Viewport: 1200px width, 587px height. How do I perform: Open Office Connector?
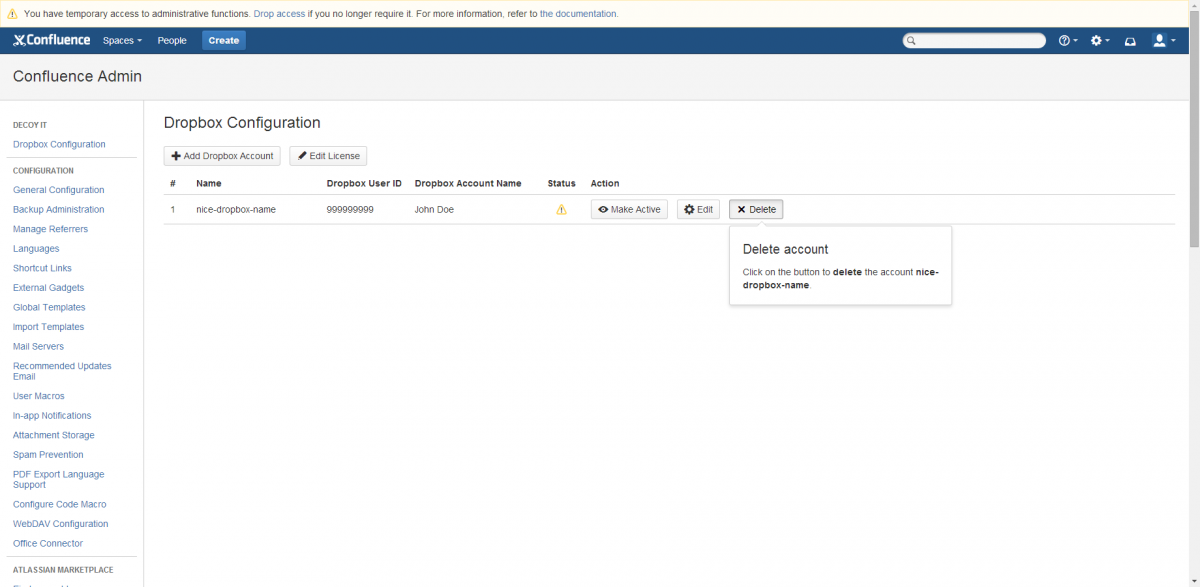pyautogui.click(x=48, y=544)
